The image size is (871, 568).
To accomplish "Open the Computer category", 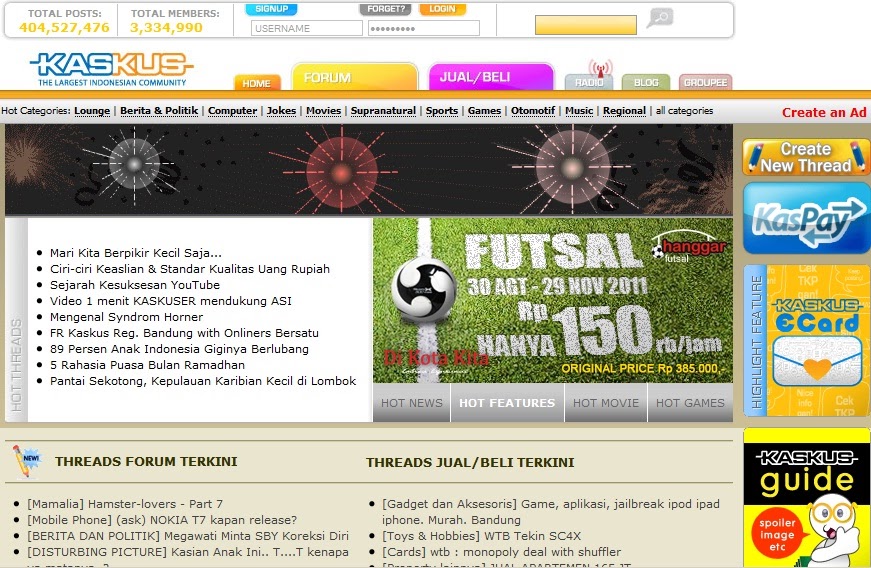I will click(x=232, y=111).
